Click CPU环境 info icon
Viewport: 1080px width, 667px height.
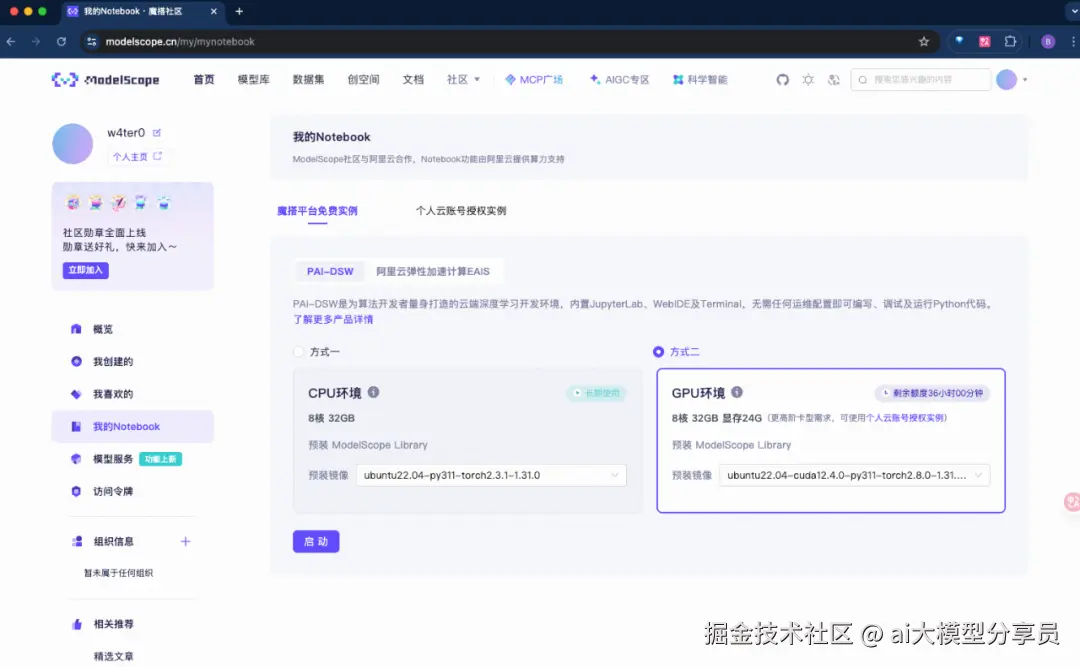(373, 392)
